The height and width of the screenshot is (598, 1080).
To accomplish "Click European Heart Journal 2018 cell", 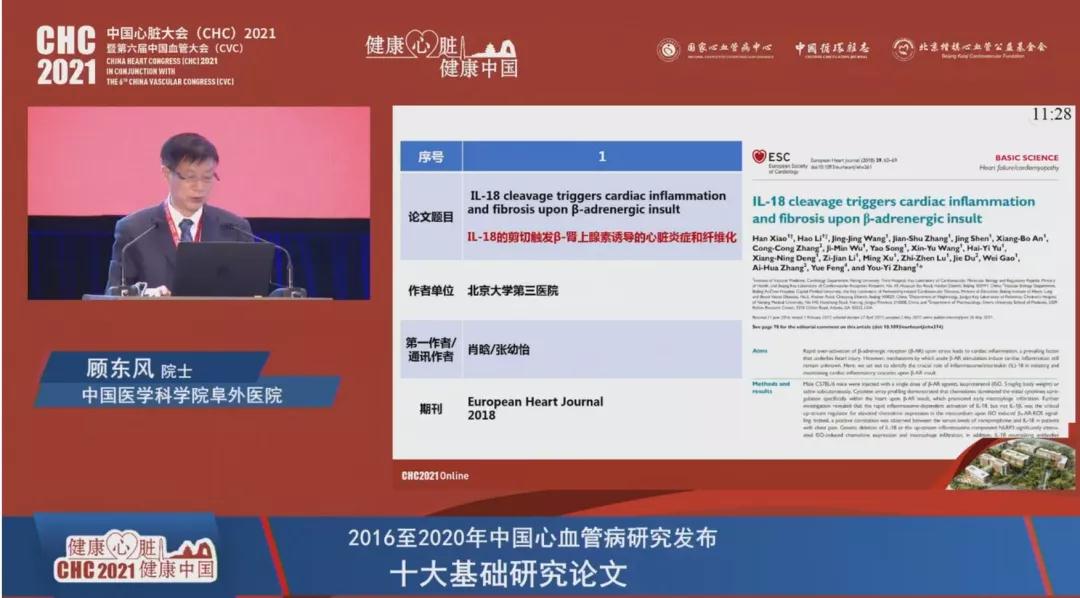I will tap(536, 408).
